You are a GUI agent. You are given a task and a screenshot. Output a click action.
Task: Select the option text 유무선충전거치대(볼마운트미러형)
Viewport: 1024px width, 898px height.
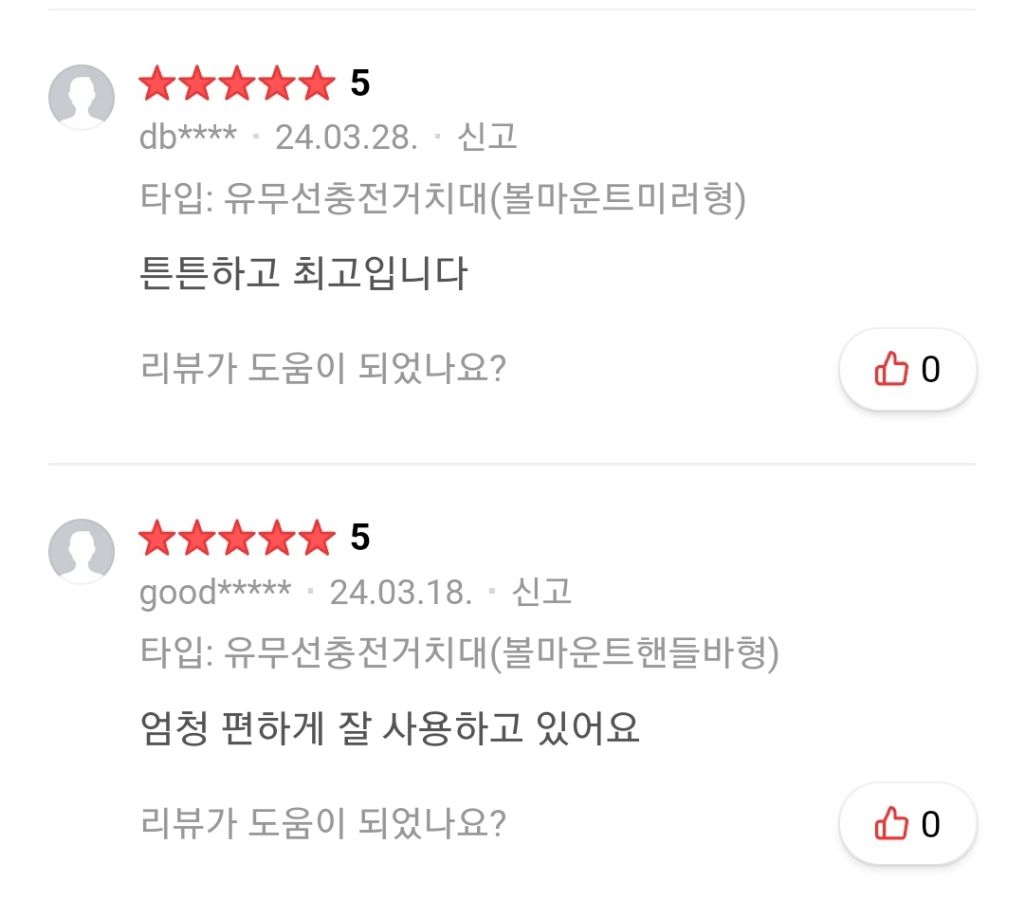pos(484,200)
